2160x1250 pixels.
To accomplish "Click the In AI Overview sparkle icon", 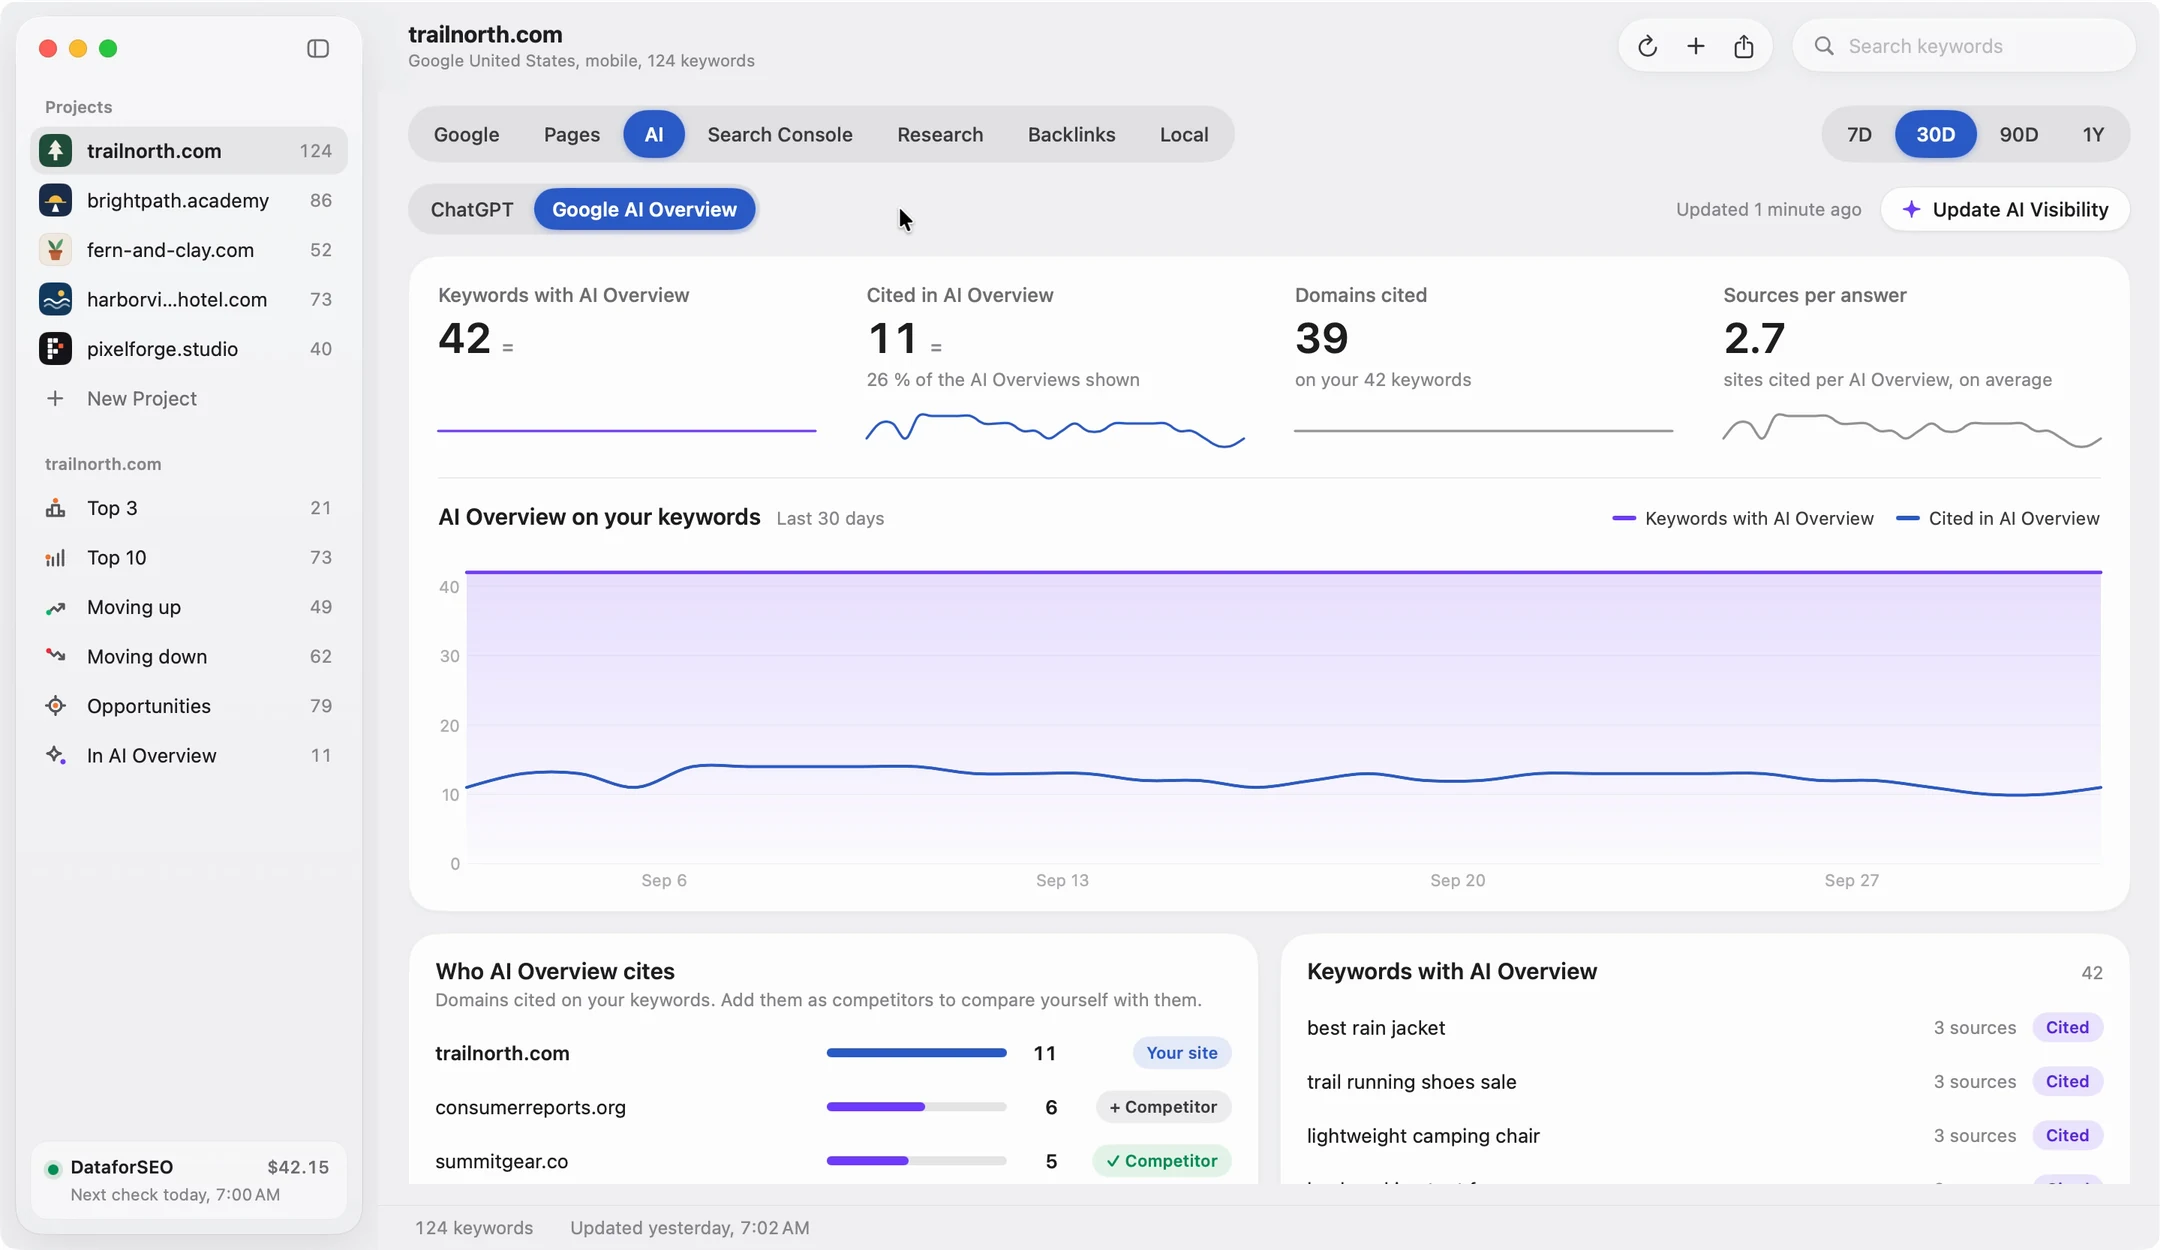I will pos(55,755).
